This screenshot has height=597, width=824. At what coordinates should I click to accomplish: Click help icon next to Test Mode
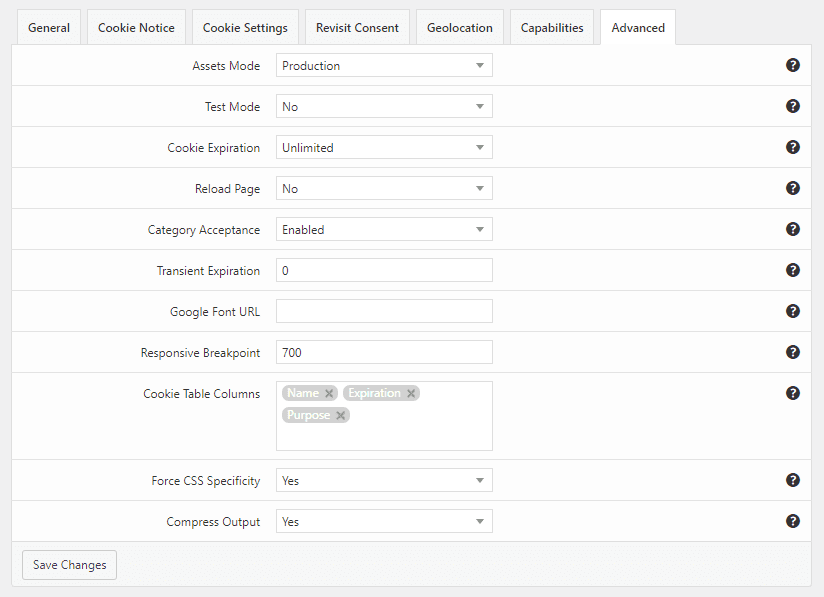[x=792, y=106]
